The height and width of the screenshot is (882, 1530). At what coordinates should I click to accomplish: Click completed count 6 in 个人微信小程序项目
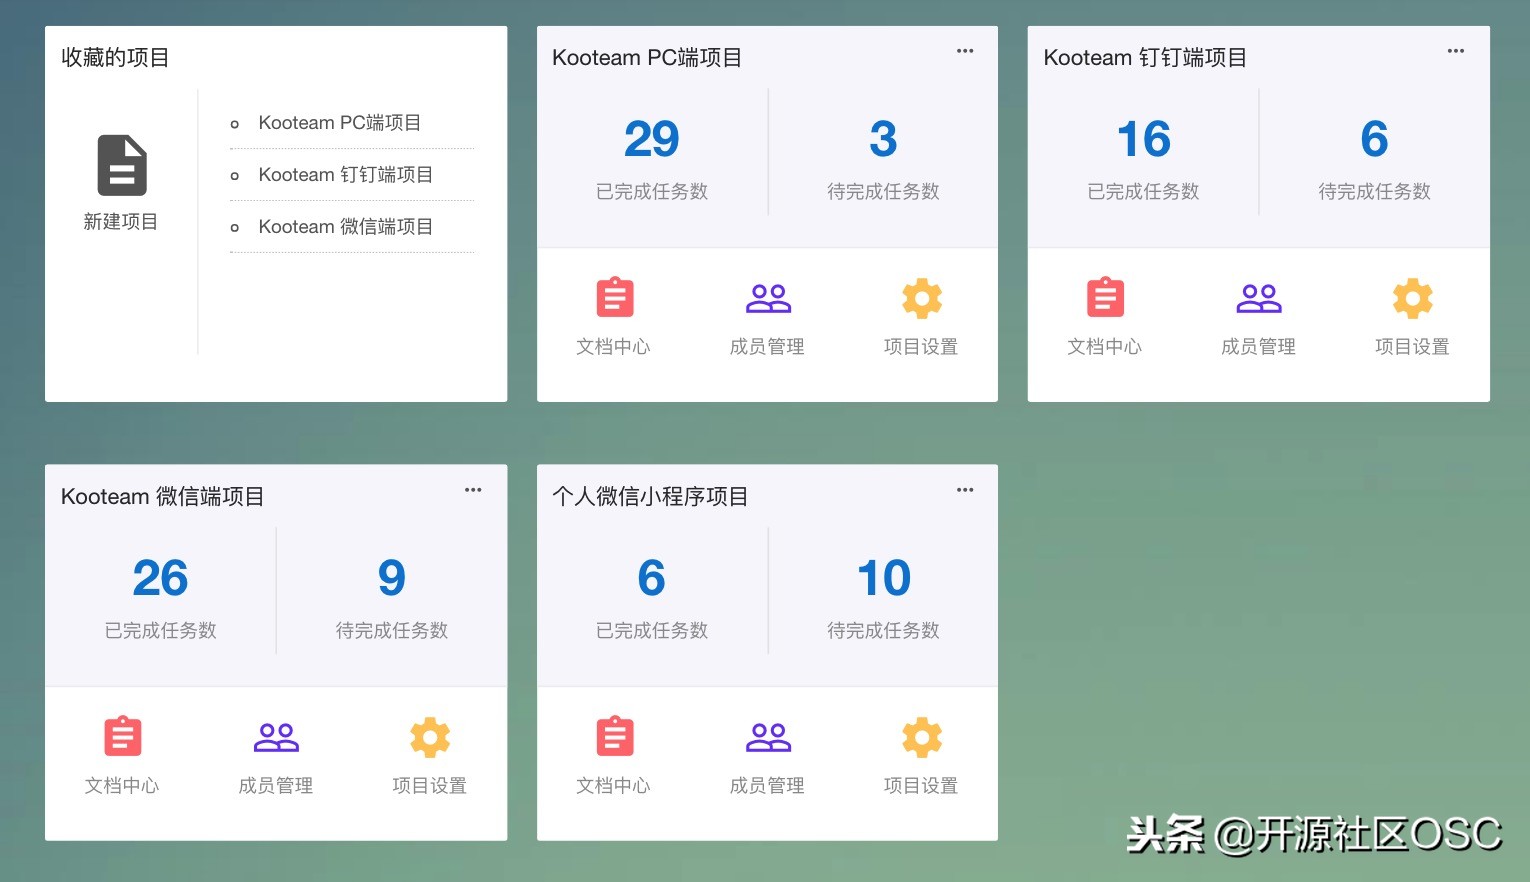click(652, 578)
